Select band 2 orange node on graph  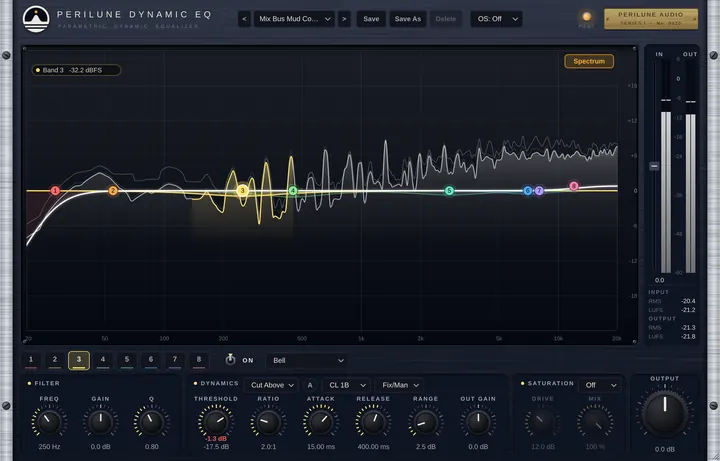(113, 191)
